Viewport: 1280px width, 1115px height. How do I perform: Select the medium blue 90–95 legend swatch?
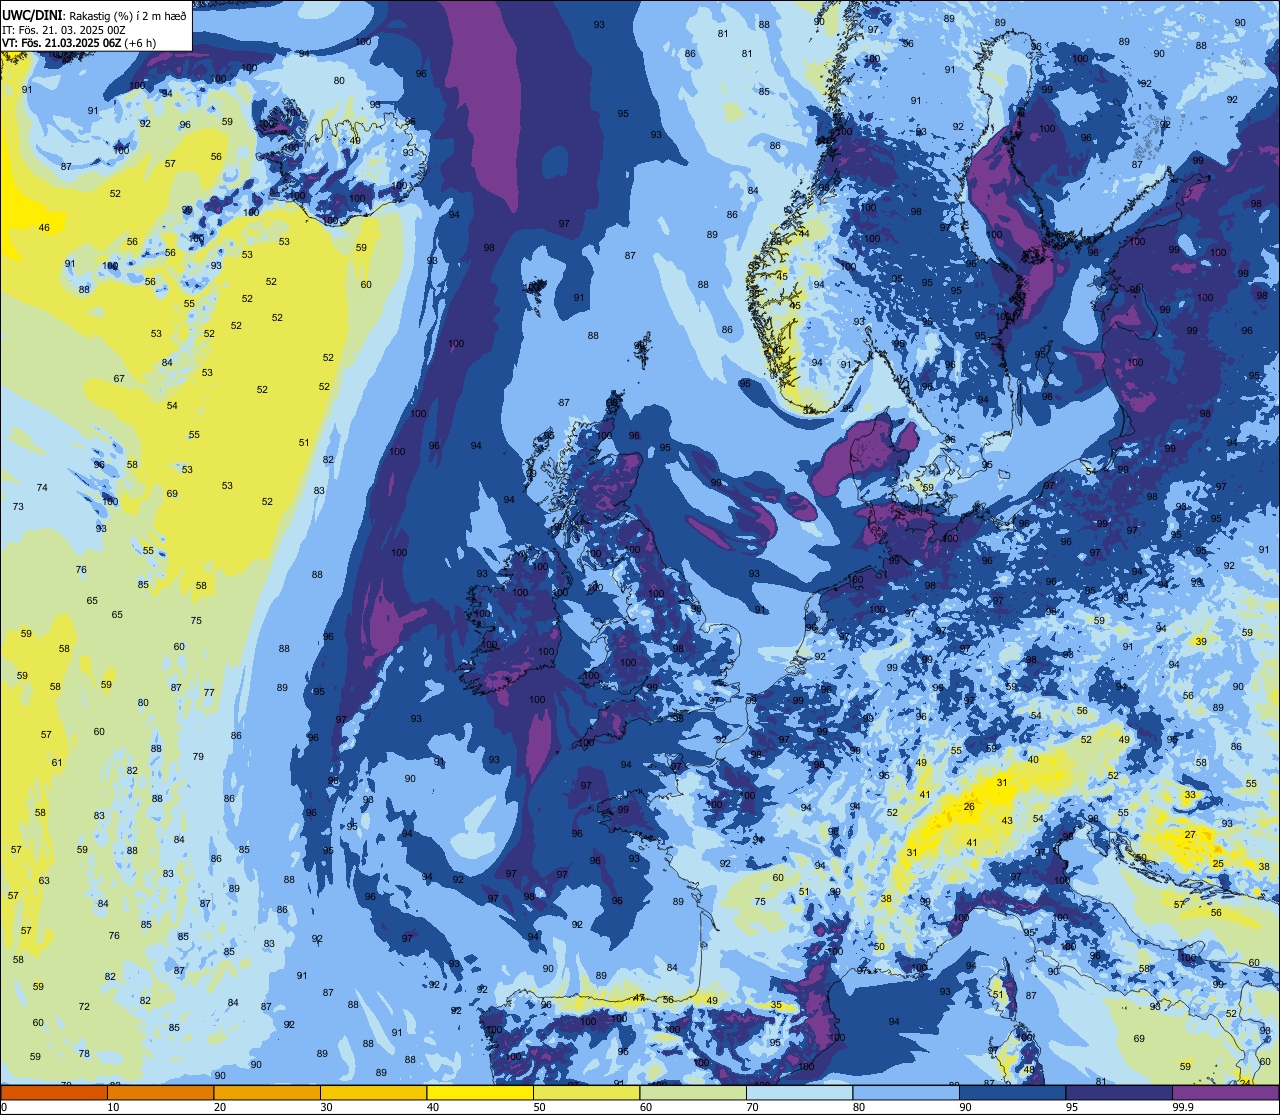tap(1012, 1092)
